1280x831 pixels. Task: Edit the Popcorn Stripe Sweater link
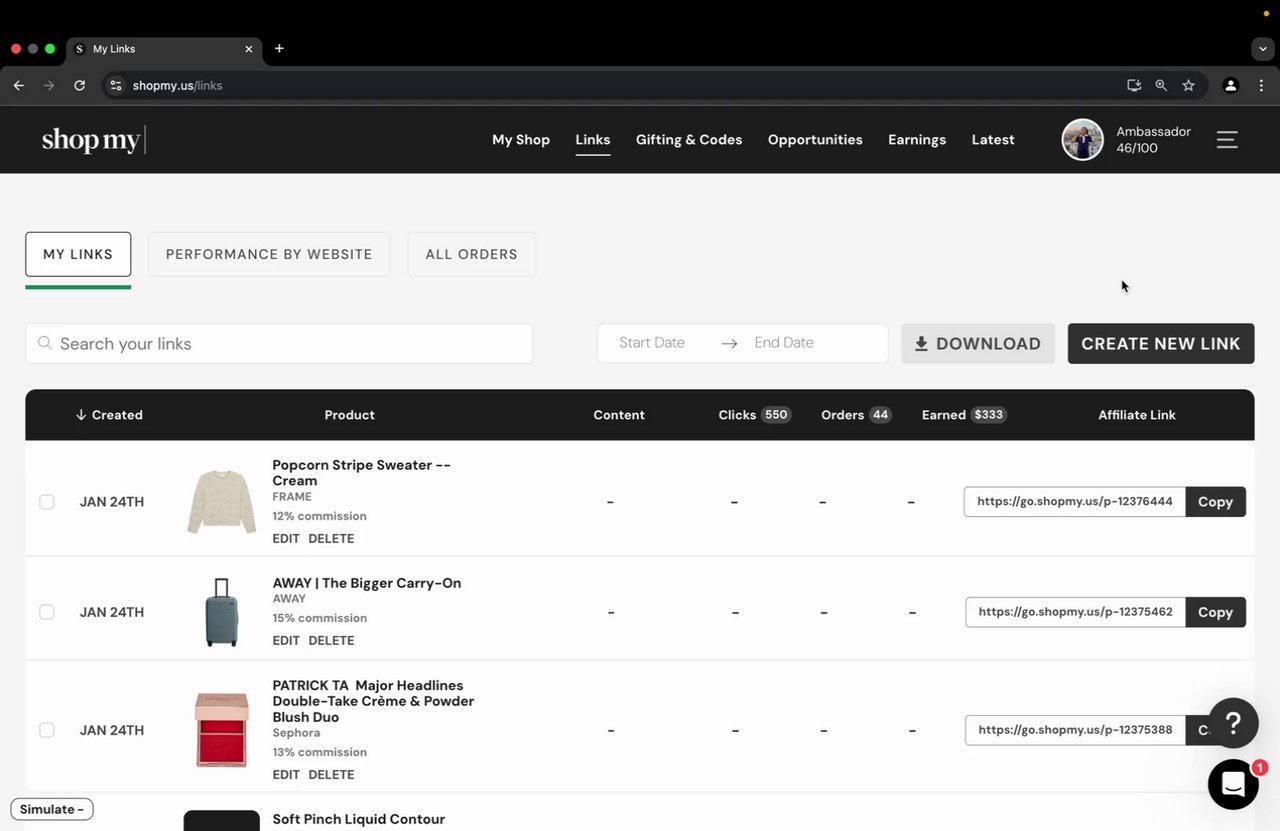point(286,538)
